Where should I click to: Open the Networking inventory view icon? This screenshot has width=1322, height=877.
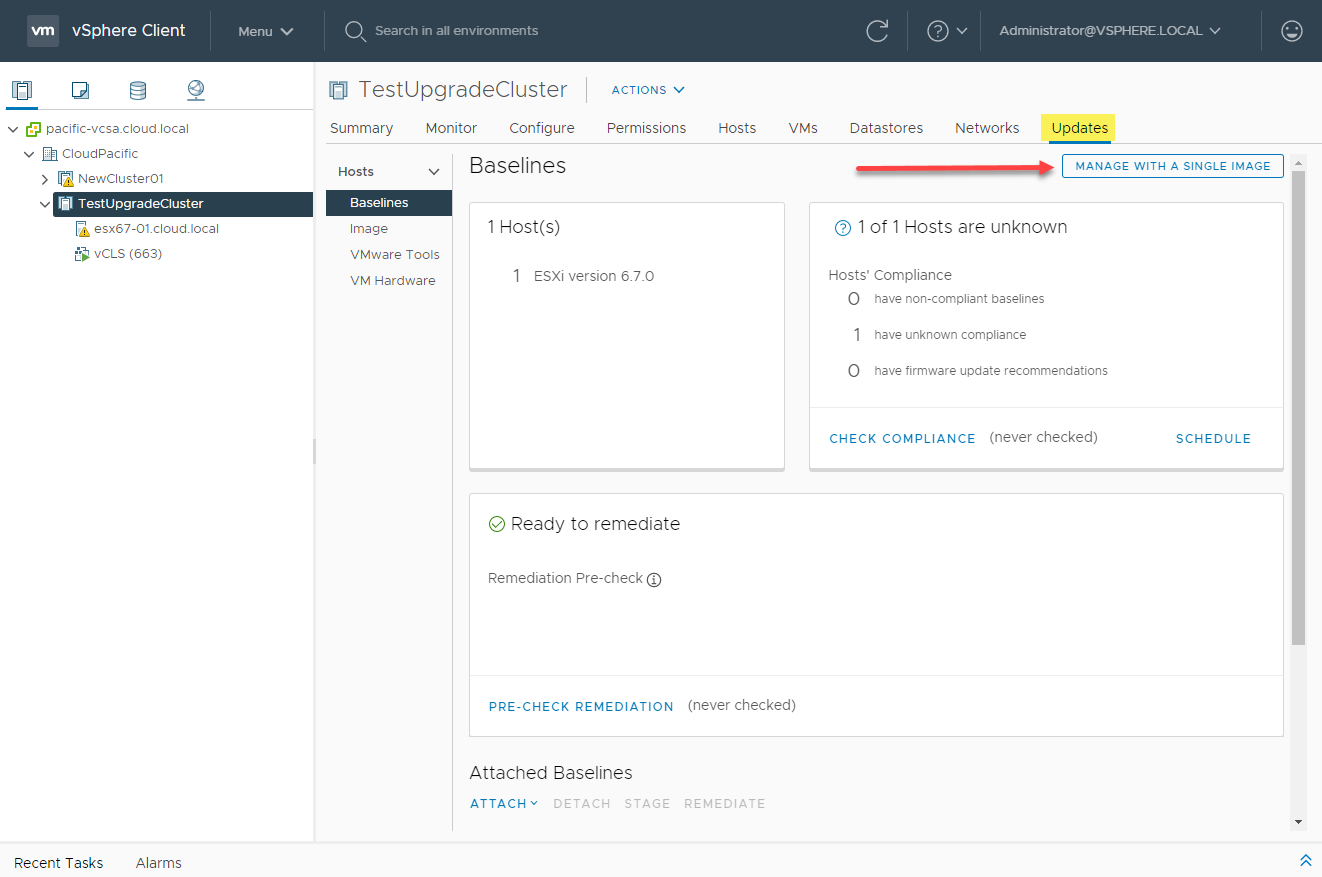click(x=196, y=91)
